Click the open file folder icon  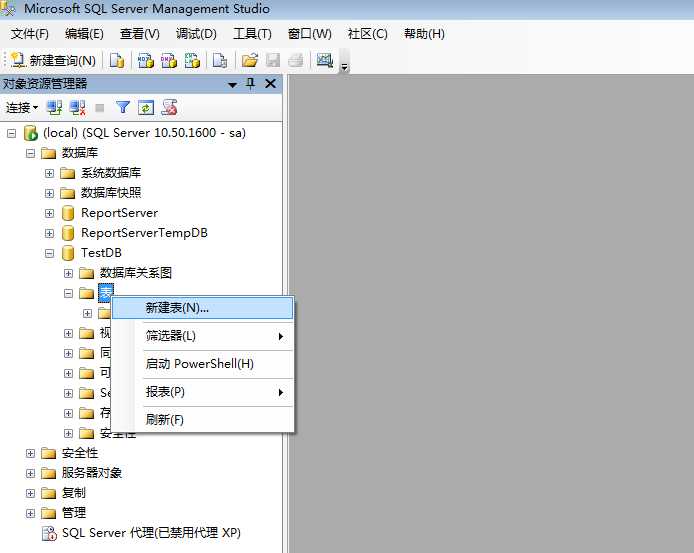click(x=250, y=60)
